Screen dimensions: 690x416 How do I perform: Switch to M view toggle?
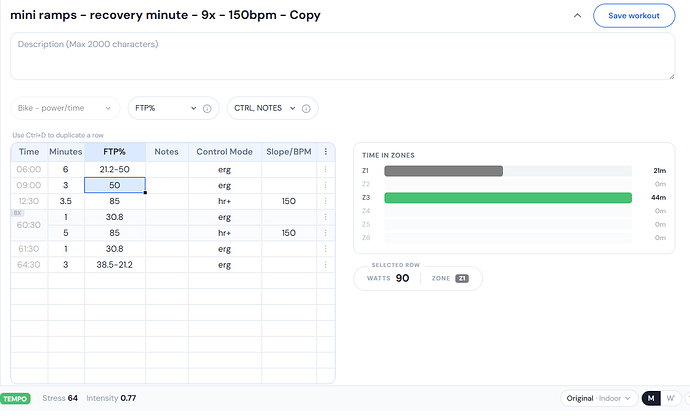[651, 398]
